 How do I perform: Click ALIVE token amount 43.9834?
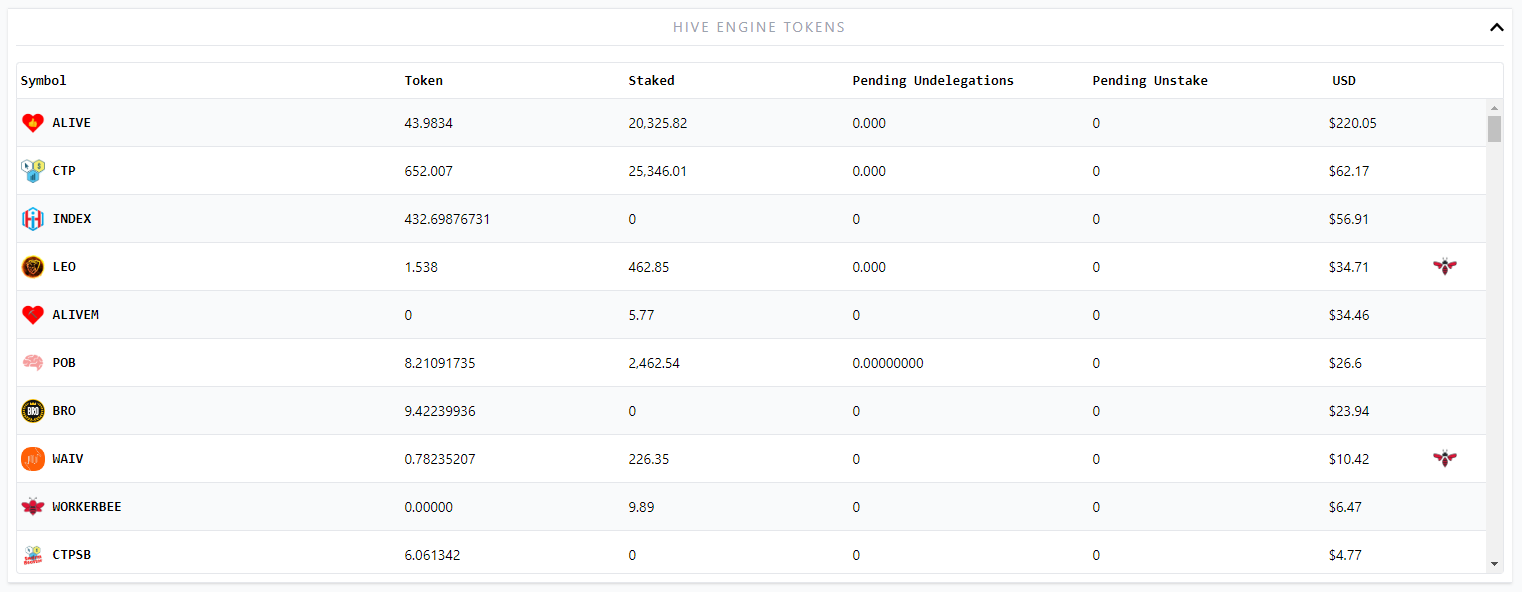429,123
